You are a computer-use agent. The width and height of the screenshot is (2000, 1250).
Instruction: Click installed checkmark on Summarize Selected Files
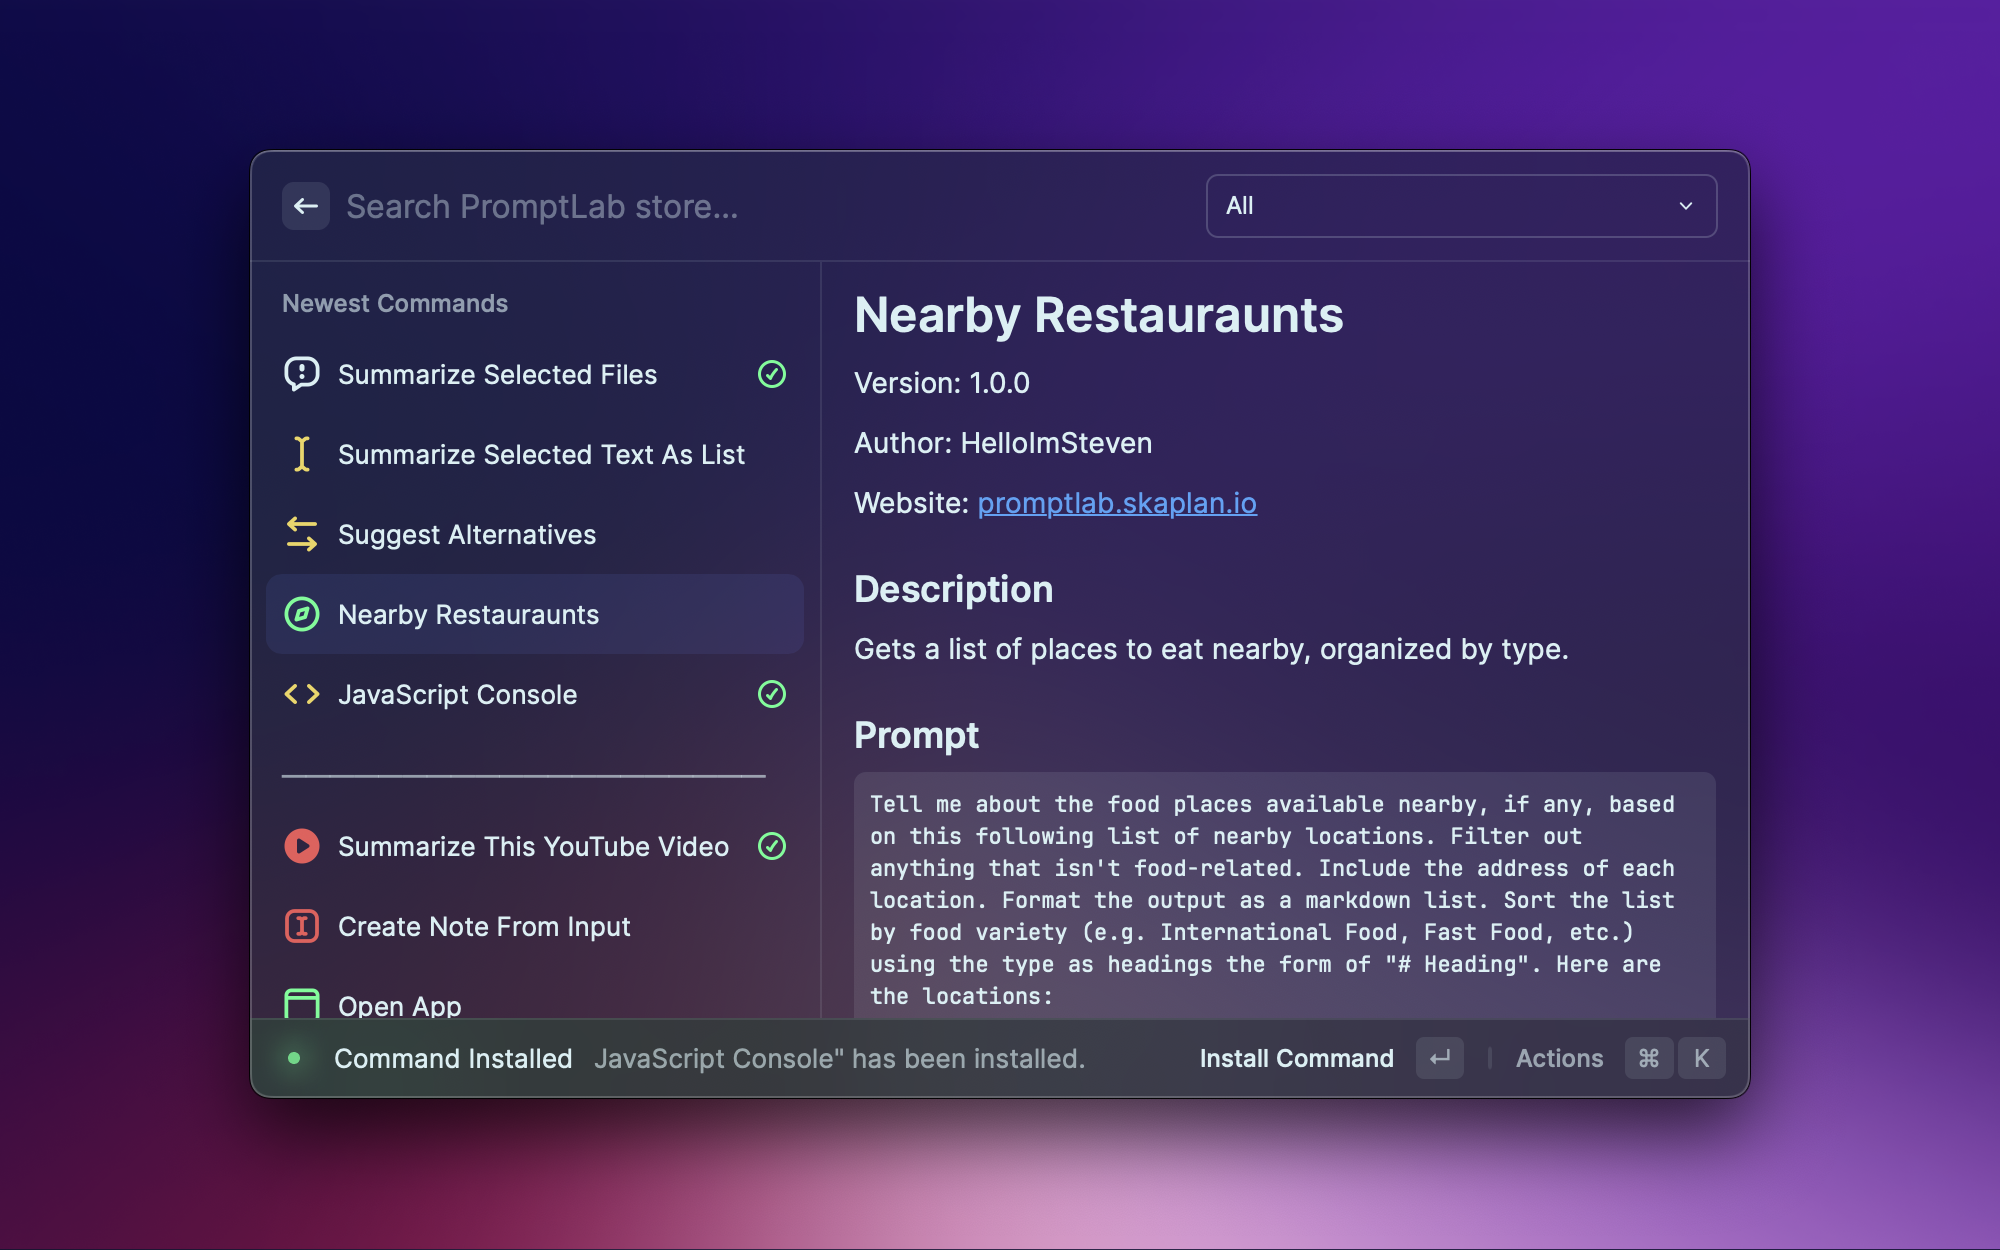(772, 374)
